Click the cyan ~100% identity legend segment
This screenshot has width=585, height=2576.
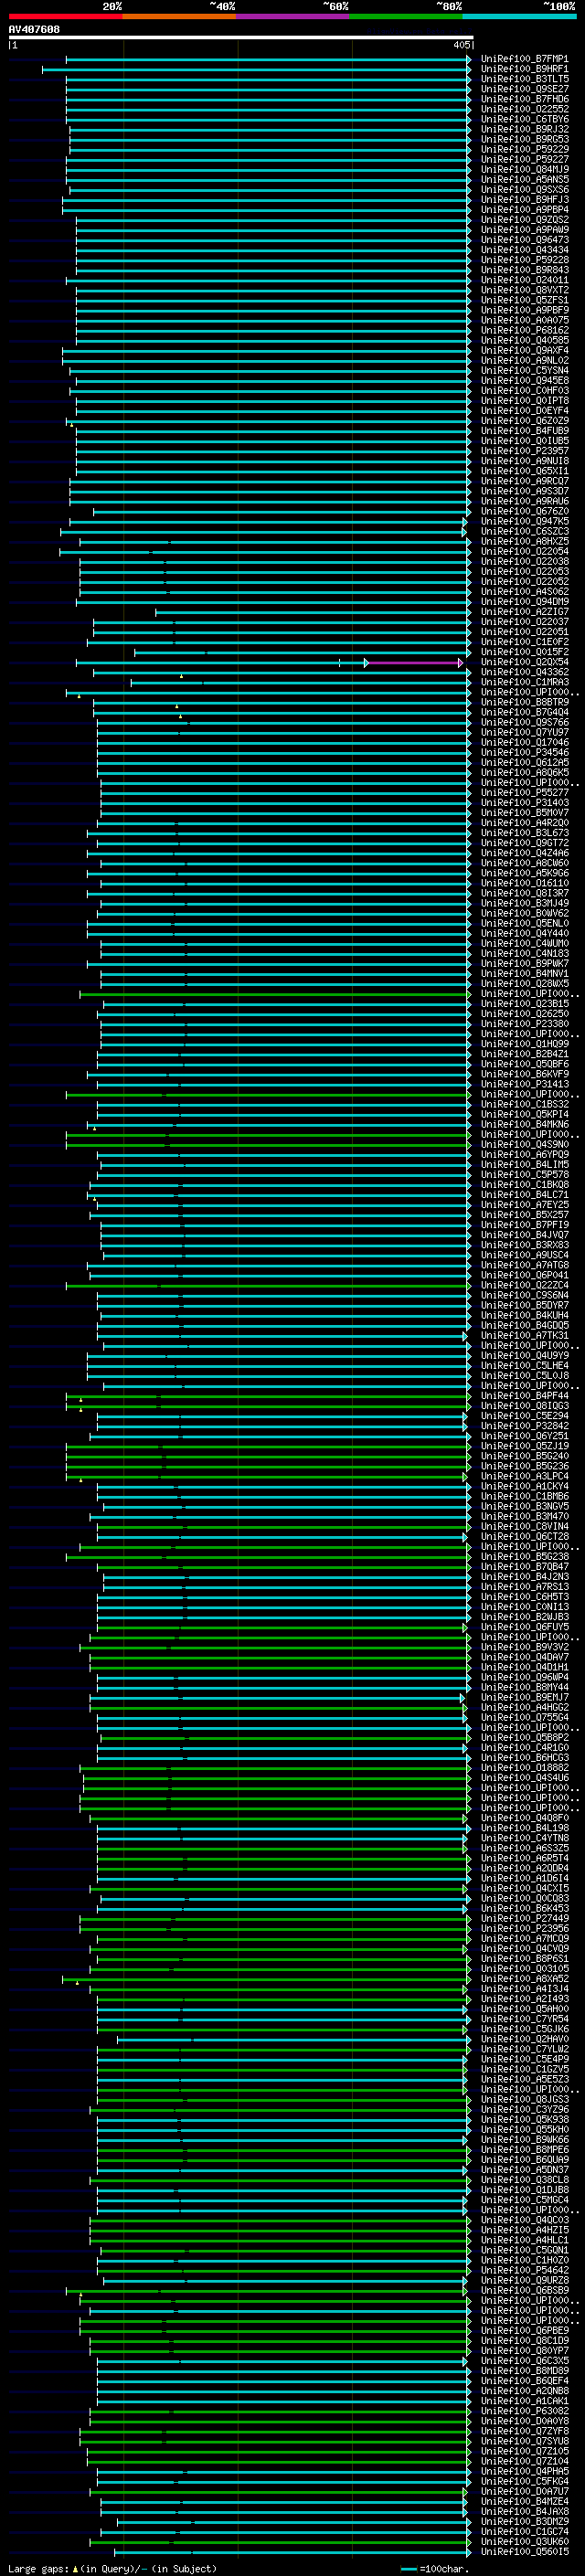(520, 16)
